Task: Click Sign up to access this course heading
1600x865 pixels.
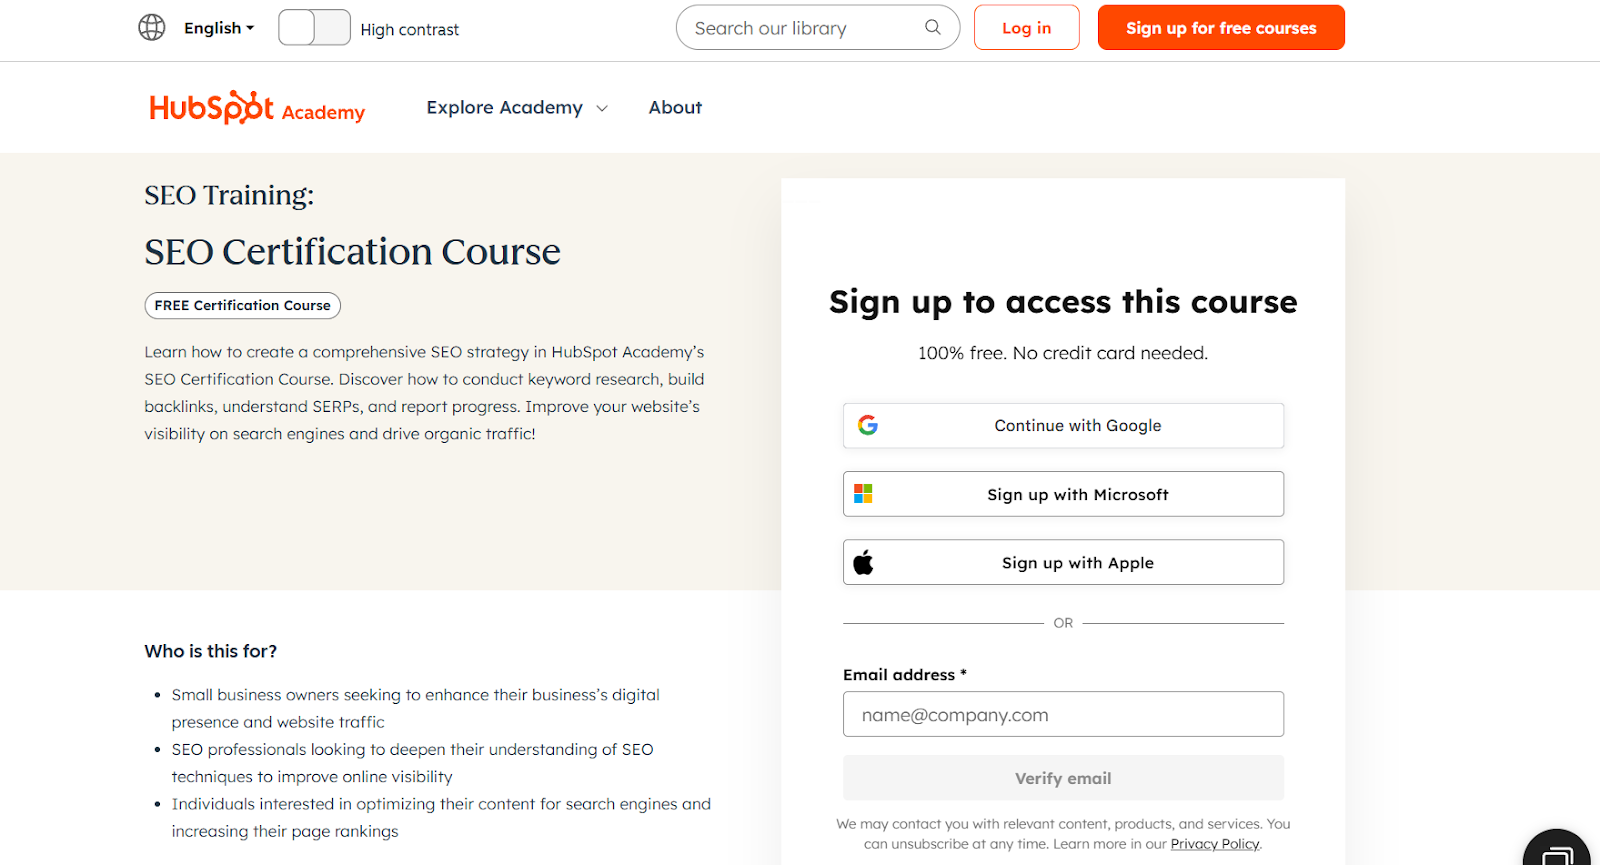Action: point(1063,302)
